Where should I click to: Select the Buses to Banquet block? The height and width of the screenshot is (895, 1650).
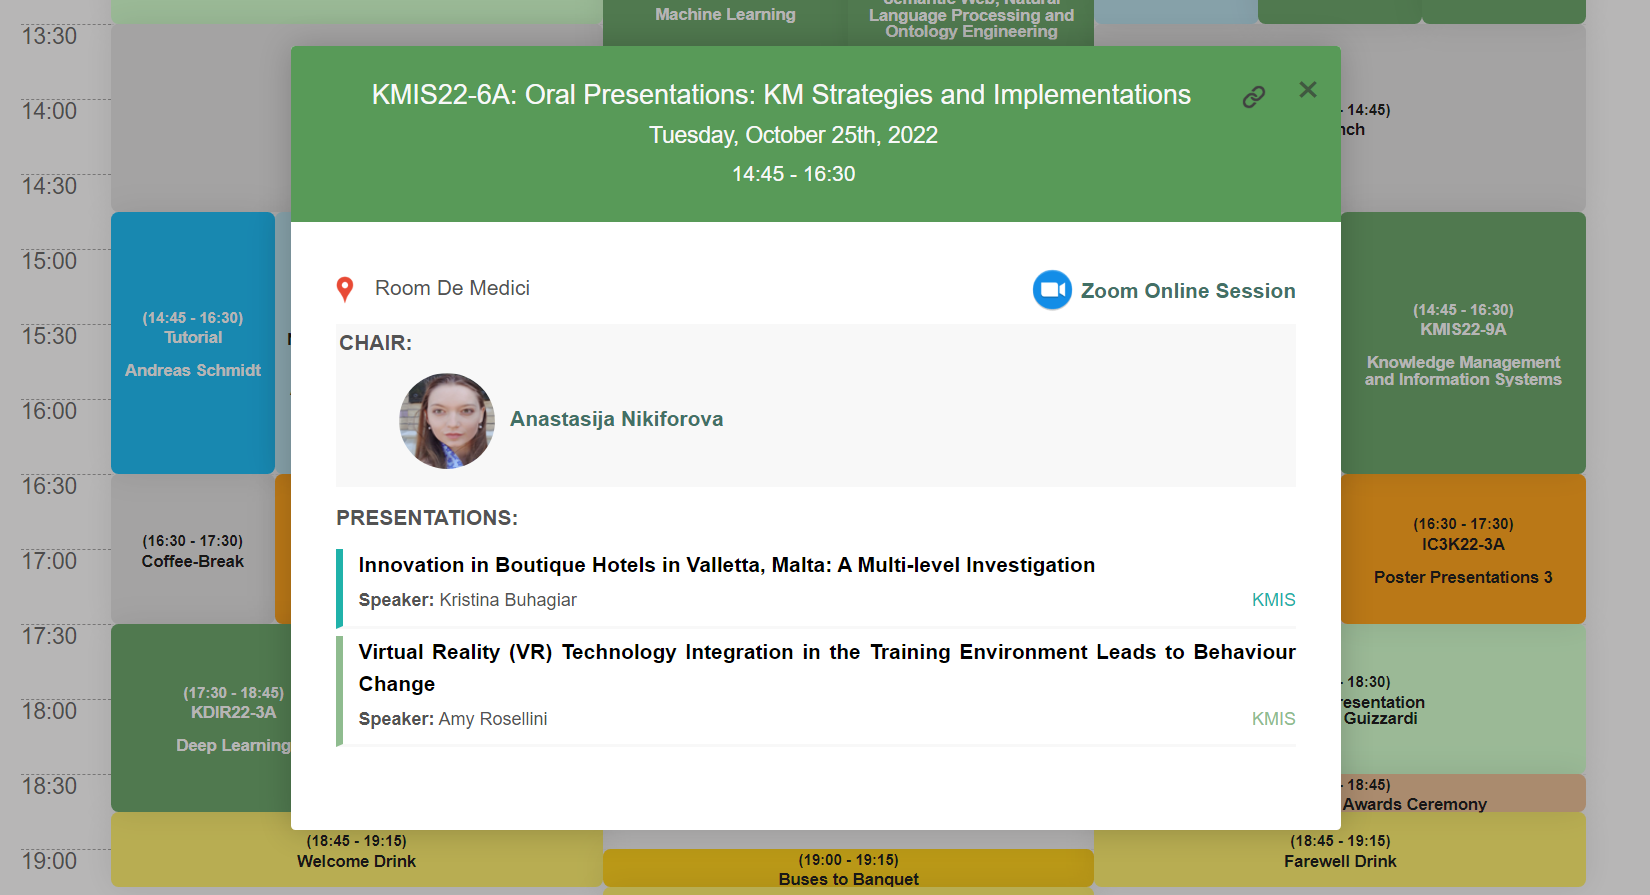[848, 869]
